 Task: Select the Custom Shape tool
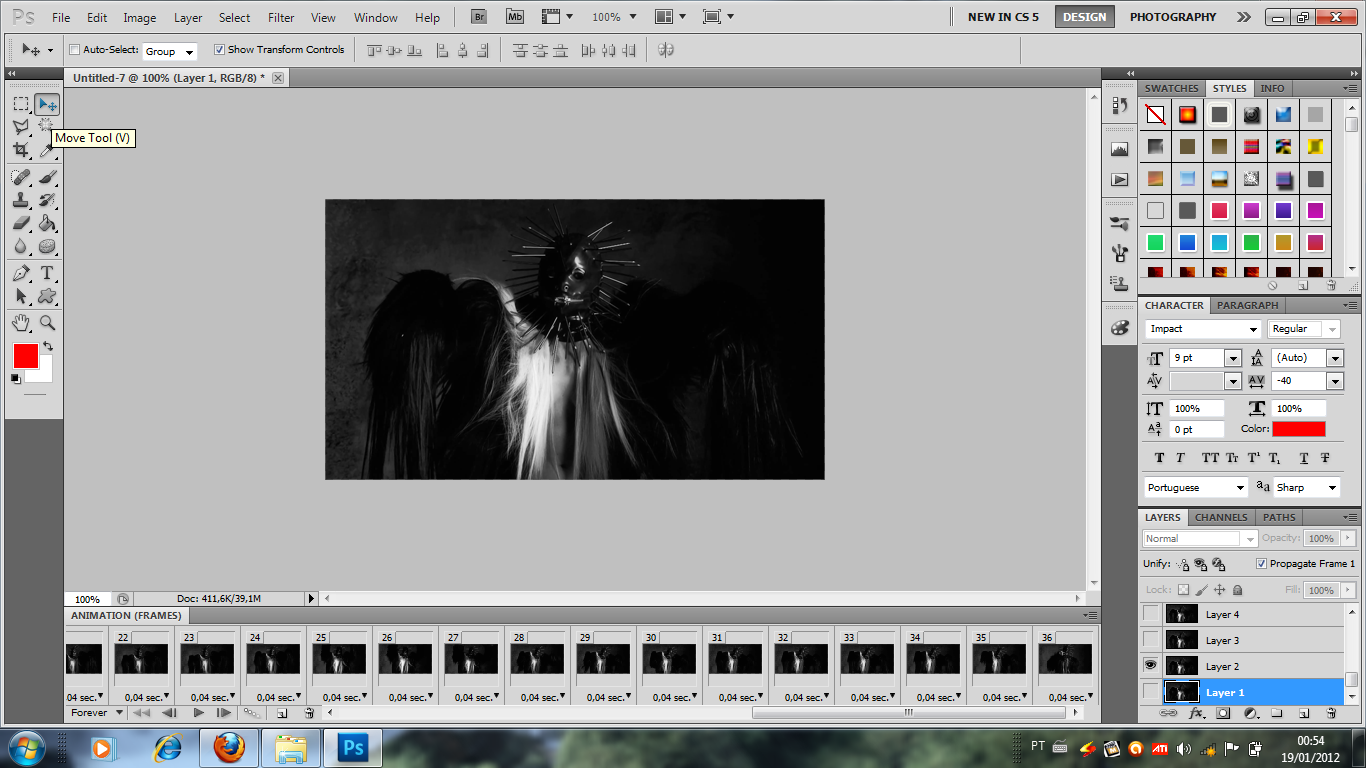point(47,296)
